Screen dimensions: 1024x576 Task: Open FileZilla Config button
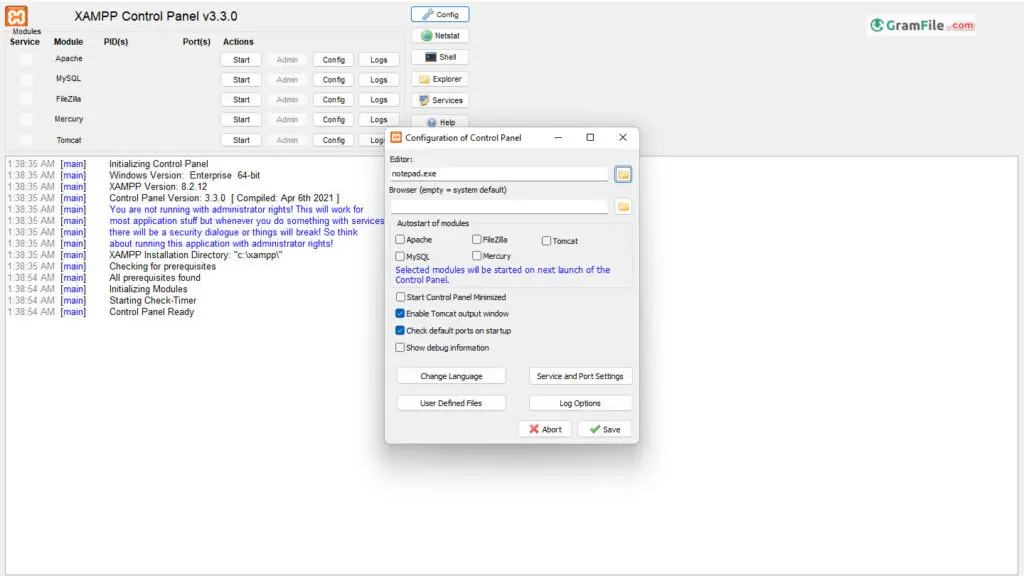tap(334, 100)
